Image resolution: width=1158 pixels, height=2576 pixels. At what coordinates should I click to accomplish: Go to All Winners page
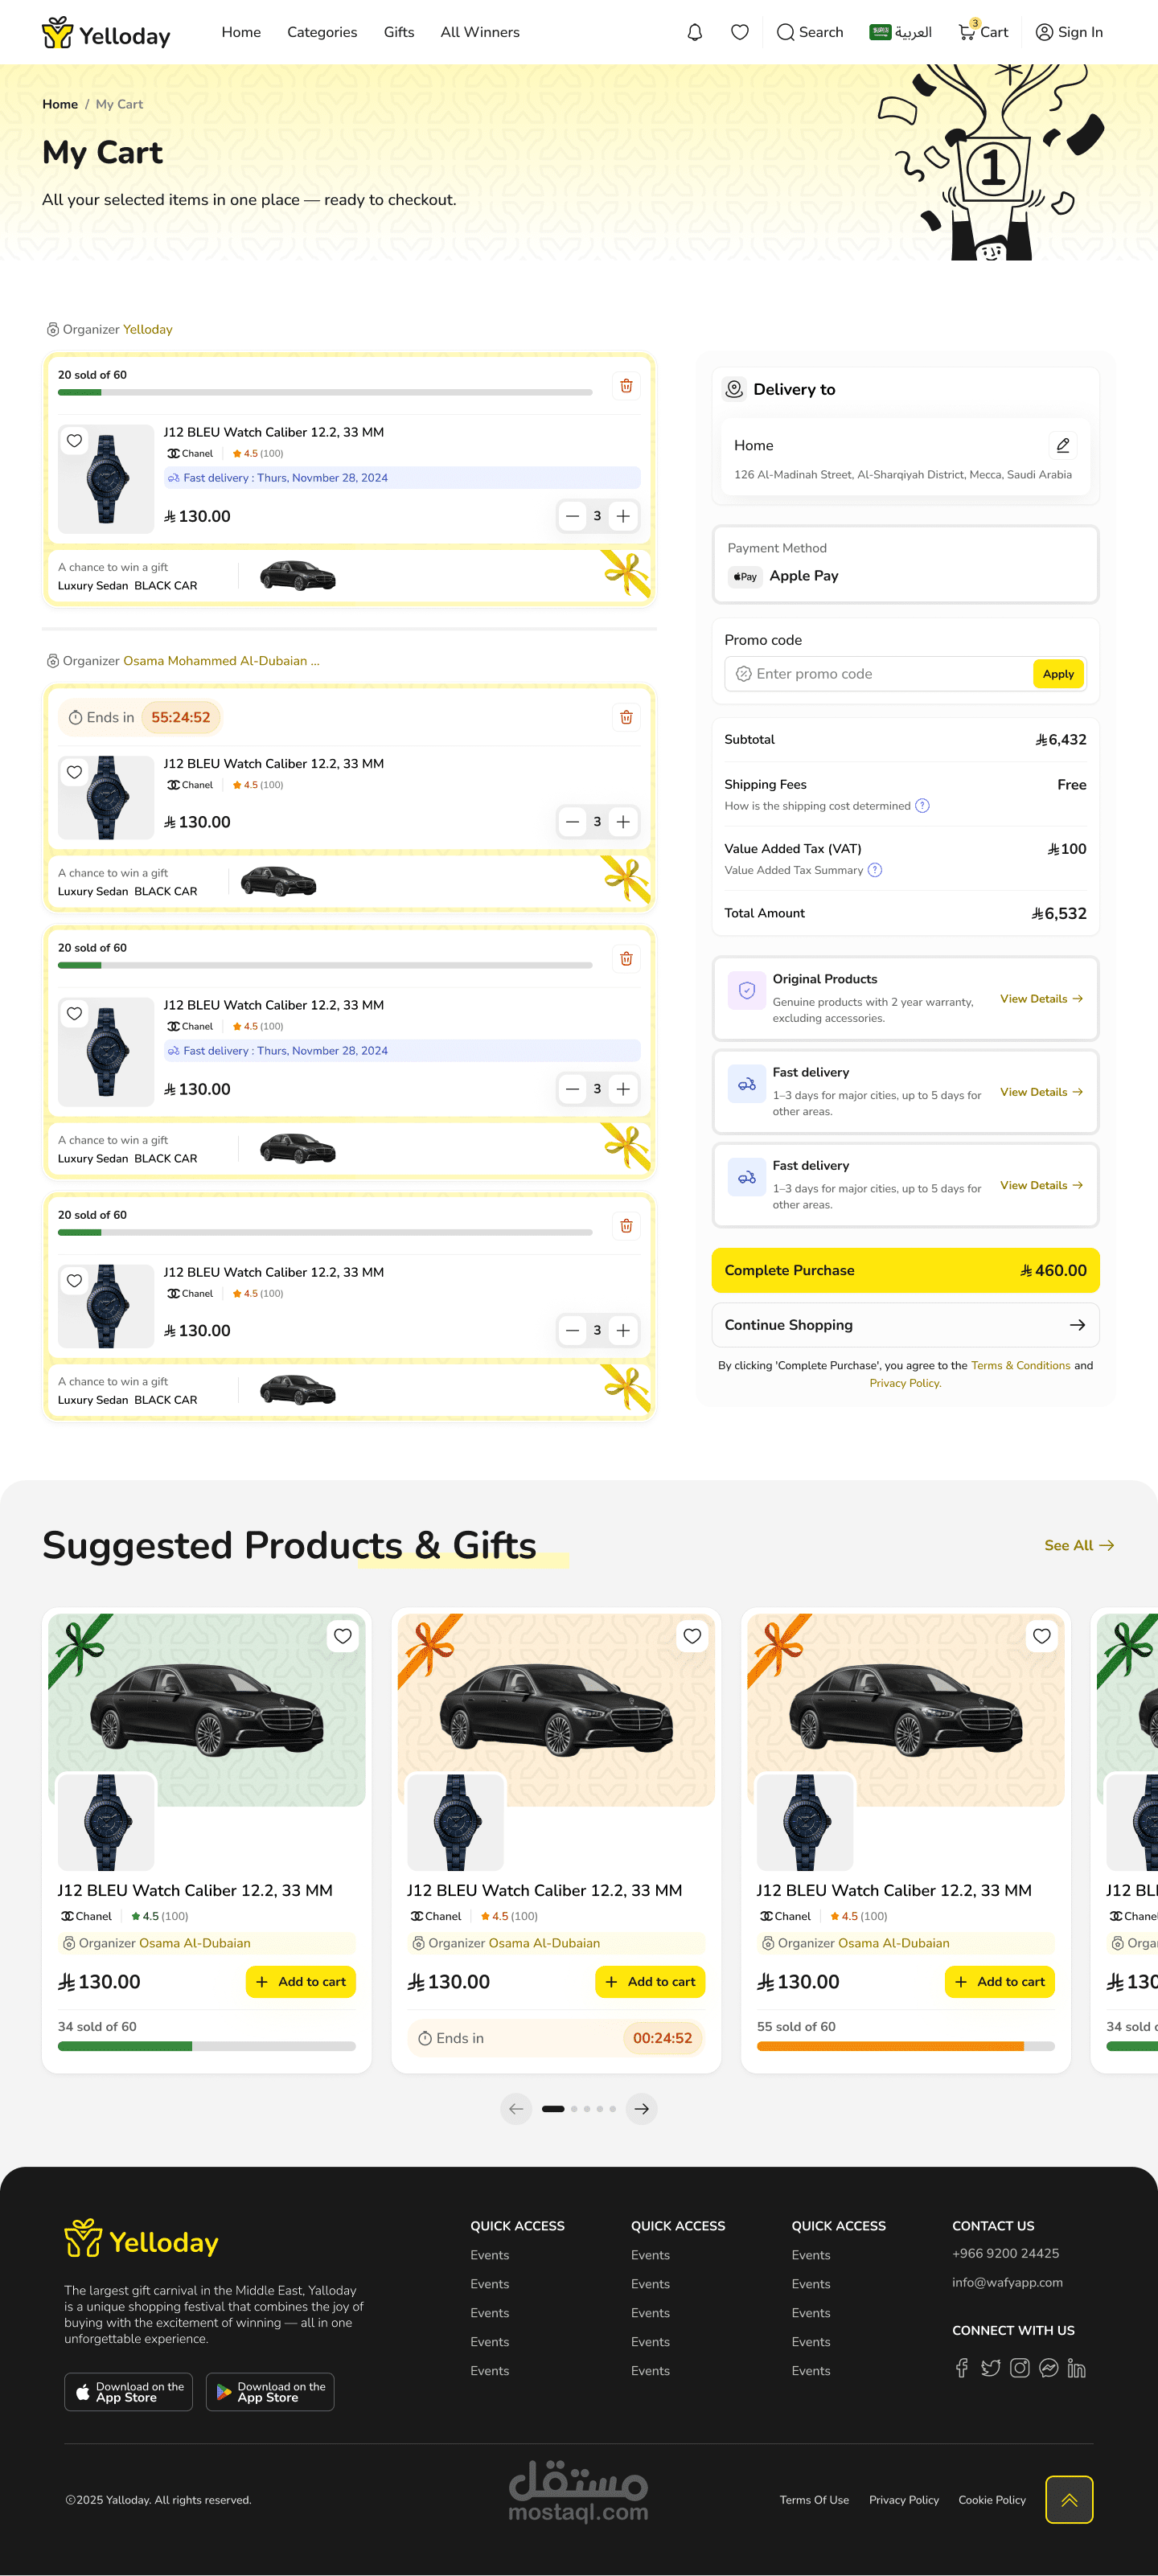[480, 32]
